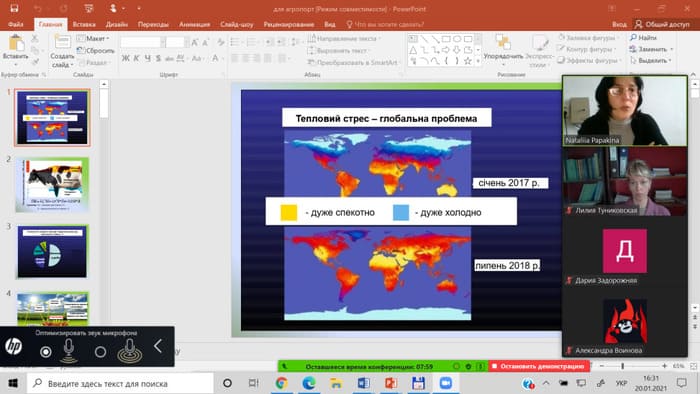Screen dimensions: 700x394
Task: Click Общий доступ share button
Action: tap(662, 24)
